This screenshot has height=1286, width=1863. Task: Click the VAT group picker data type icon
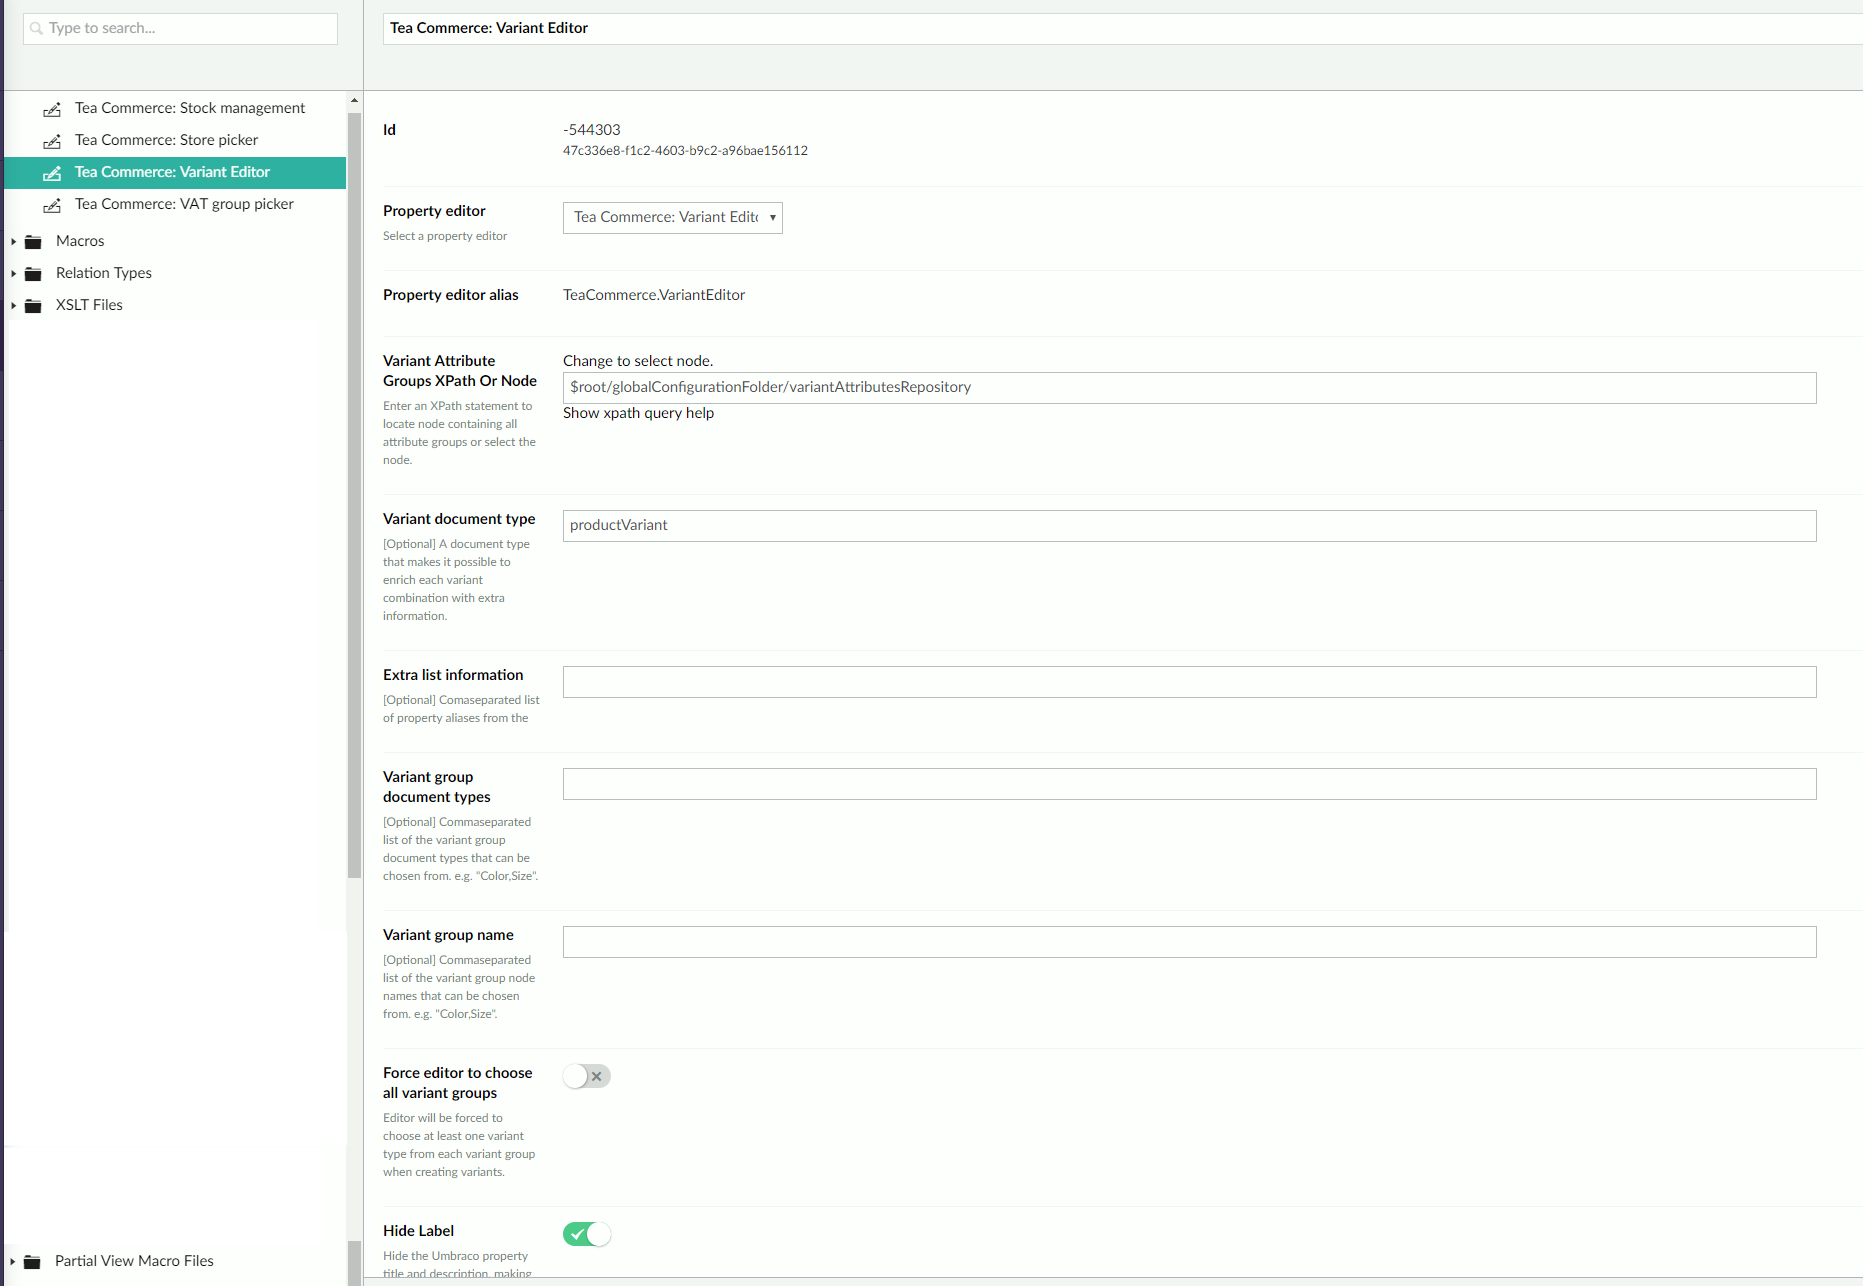click(x=52, y=205)
